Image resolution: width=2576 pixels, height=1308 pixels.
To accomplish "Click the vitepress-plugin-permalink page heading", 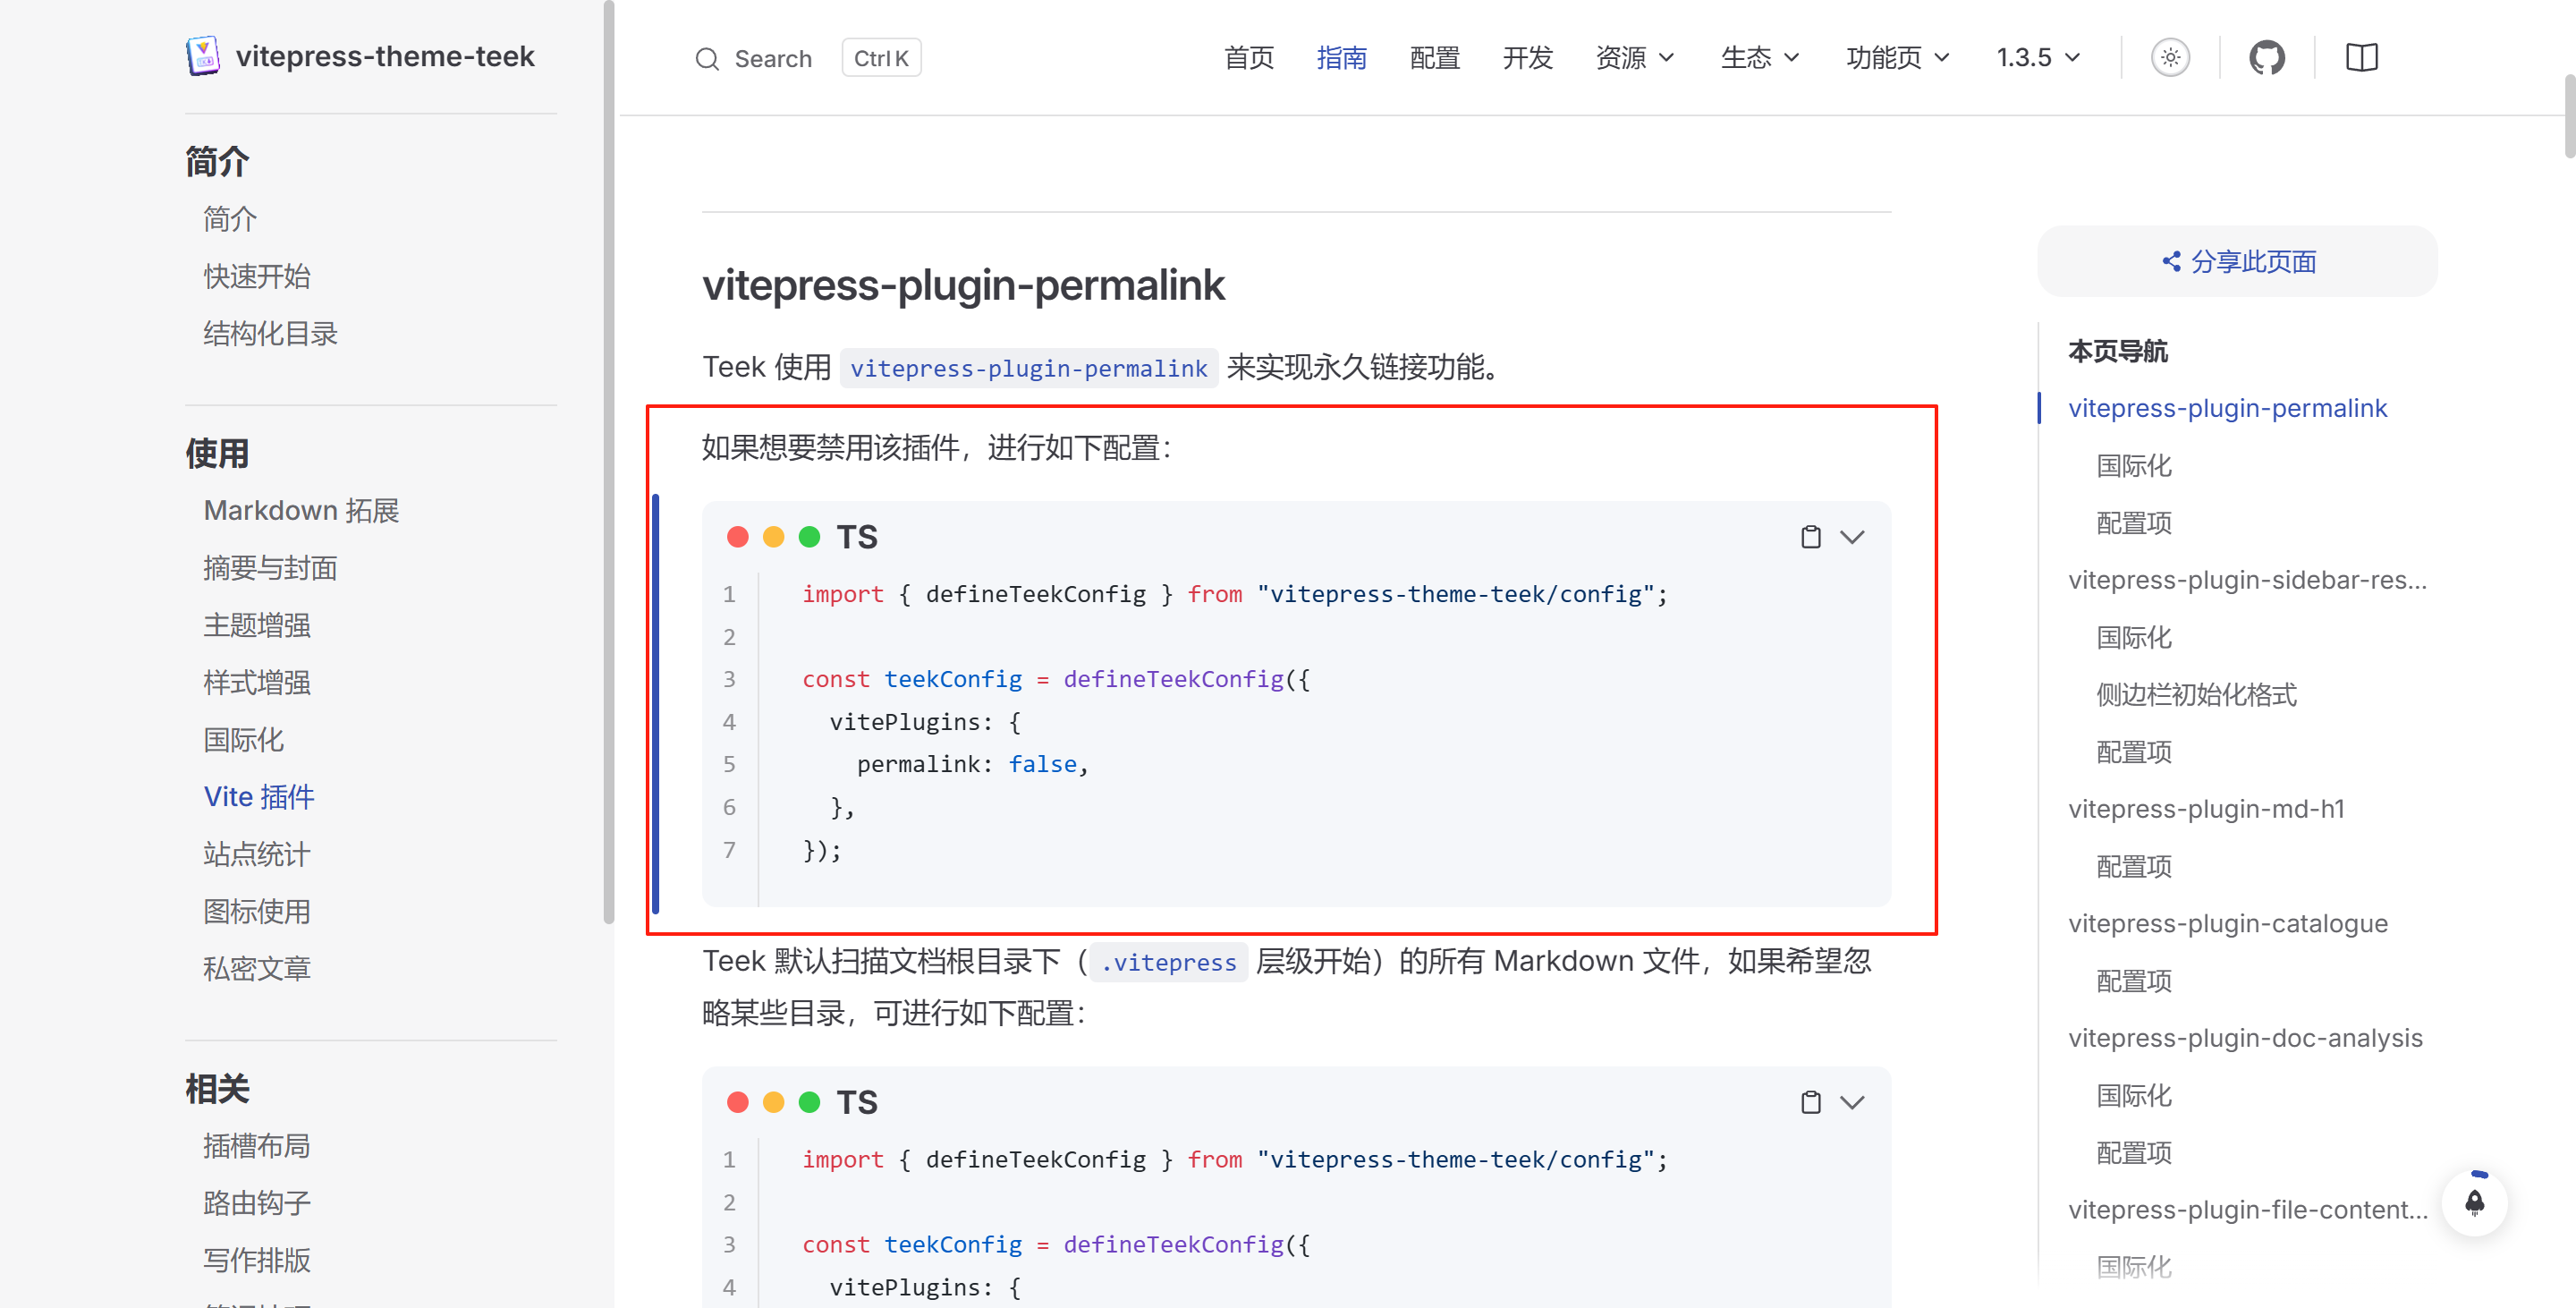I will [x=963, y=285].
